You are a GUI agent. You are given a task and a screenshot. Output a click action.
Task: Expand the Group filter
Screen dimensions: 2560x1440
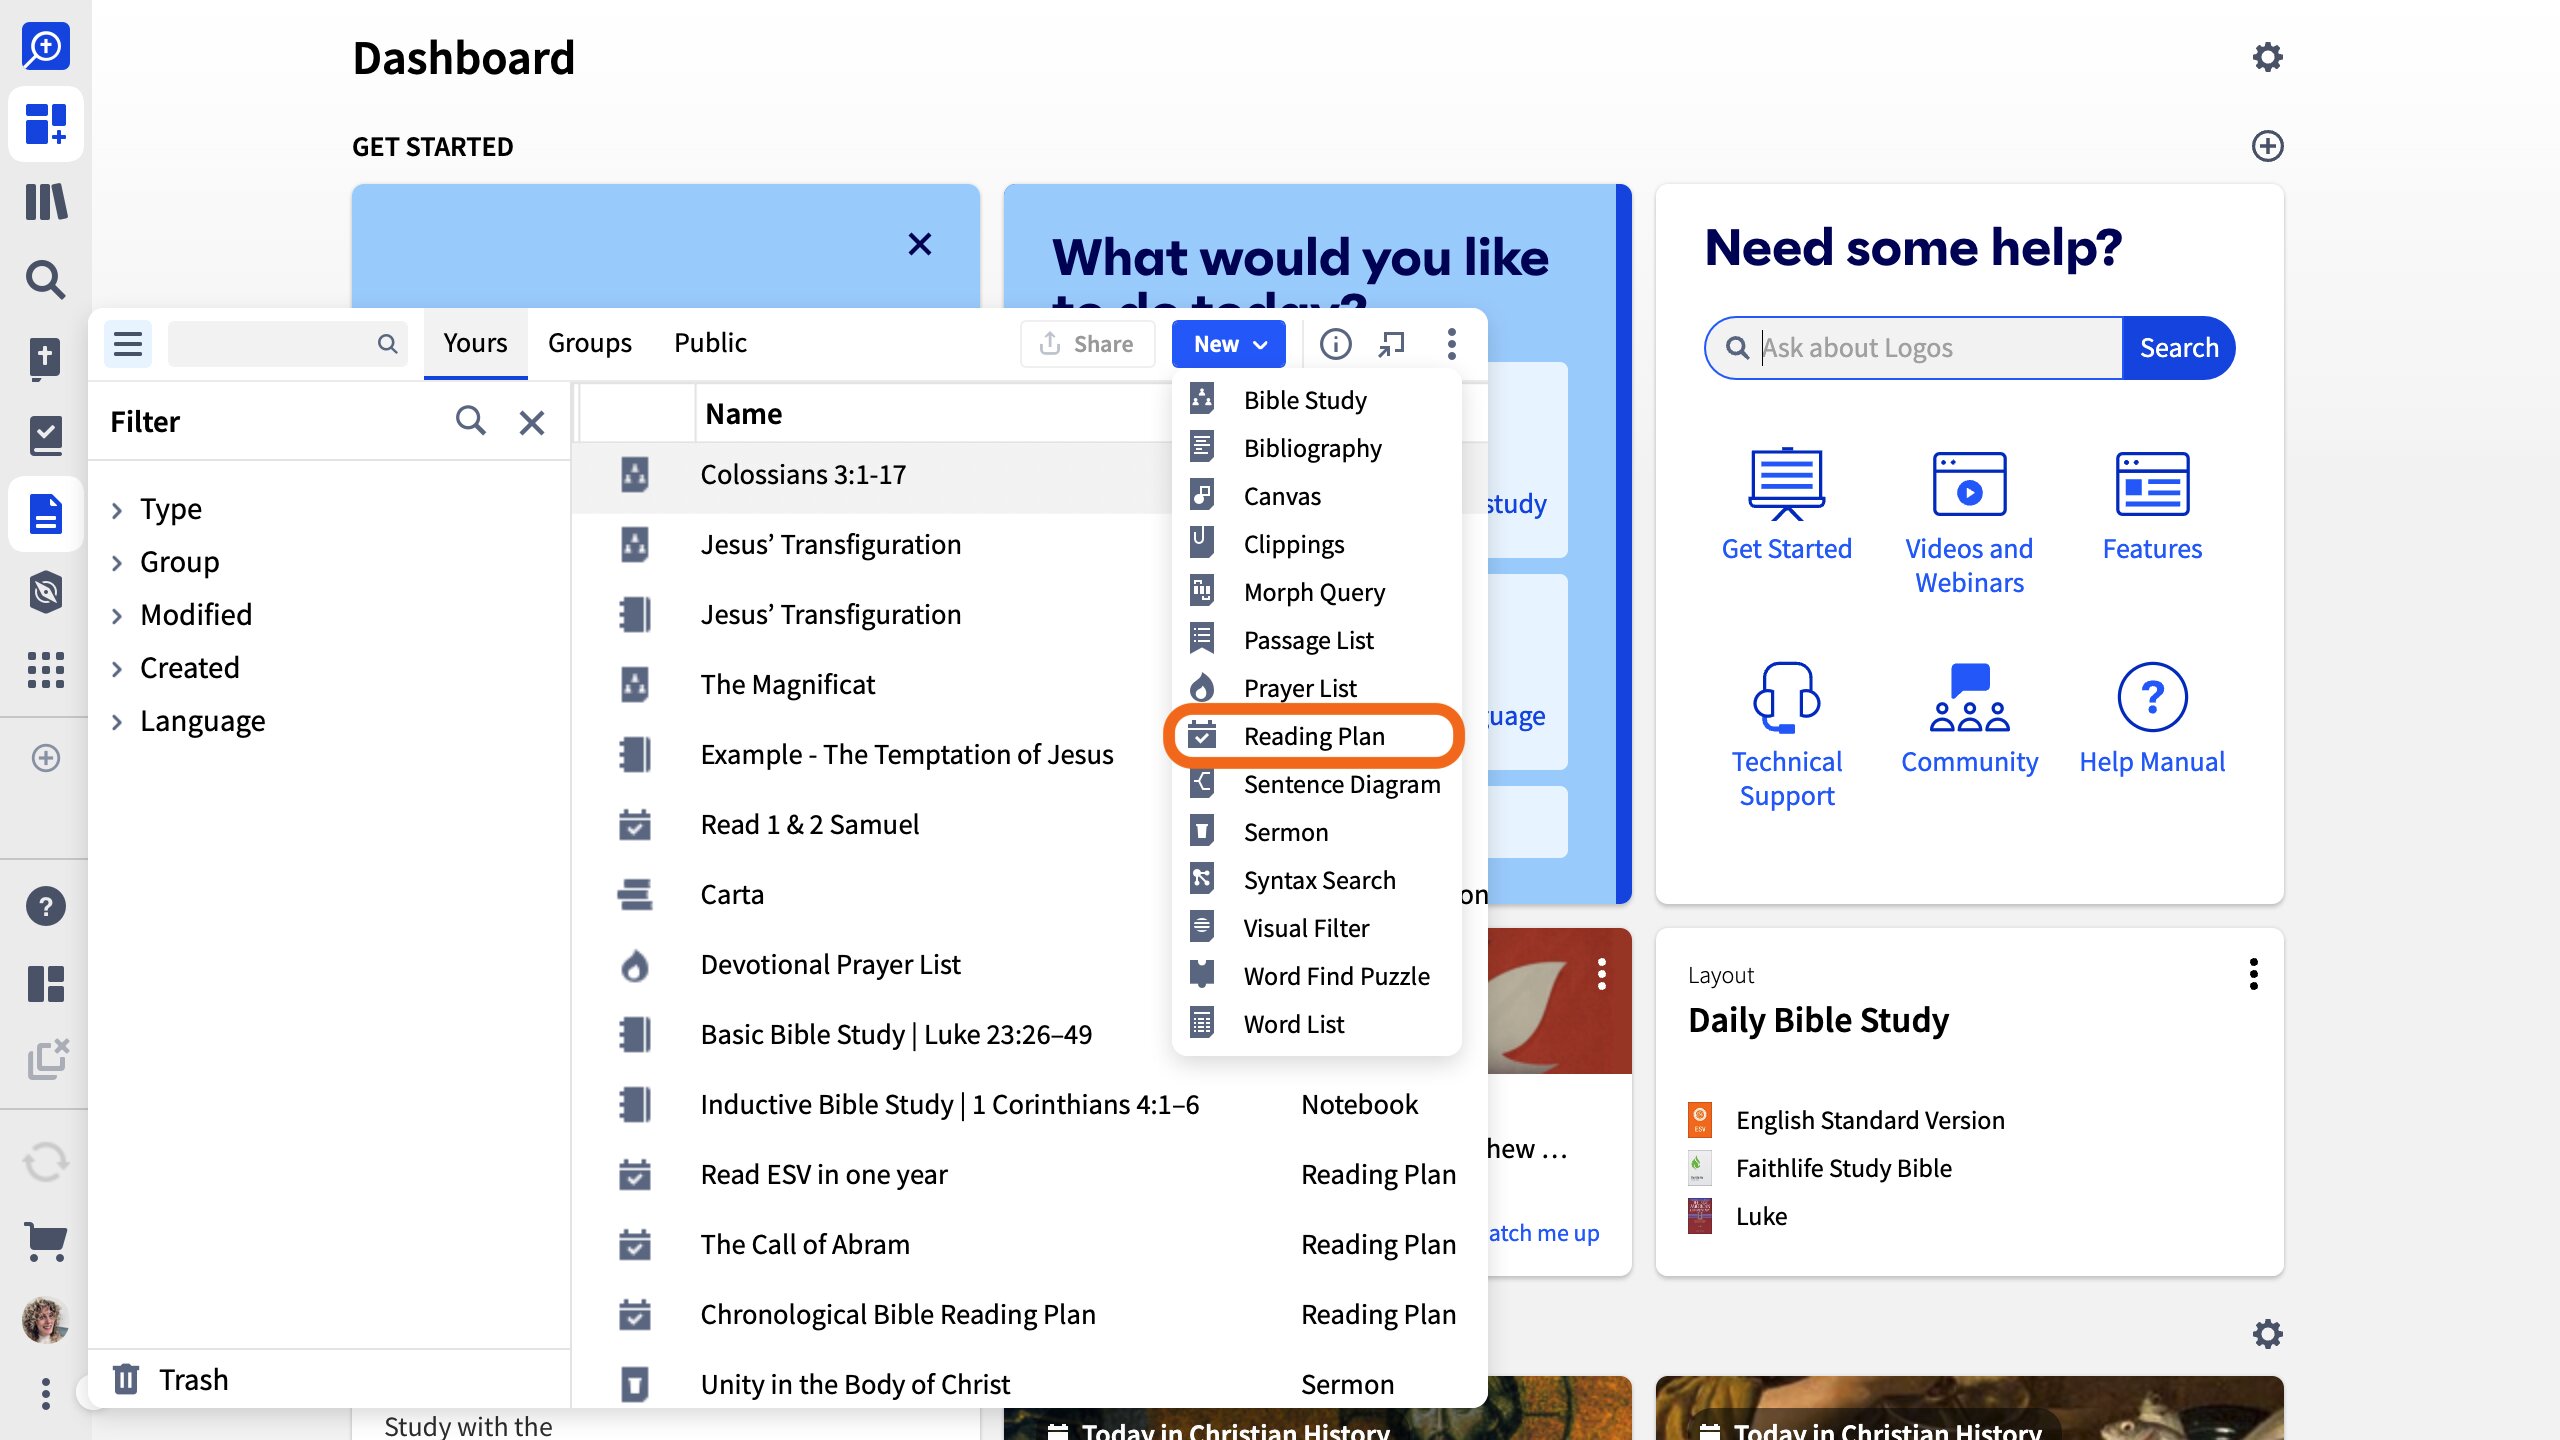(x=117, y=563)
